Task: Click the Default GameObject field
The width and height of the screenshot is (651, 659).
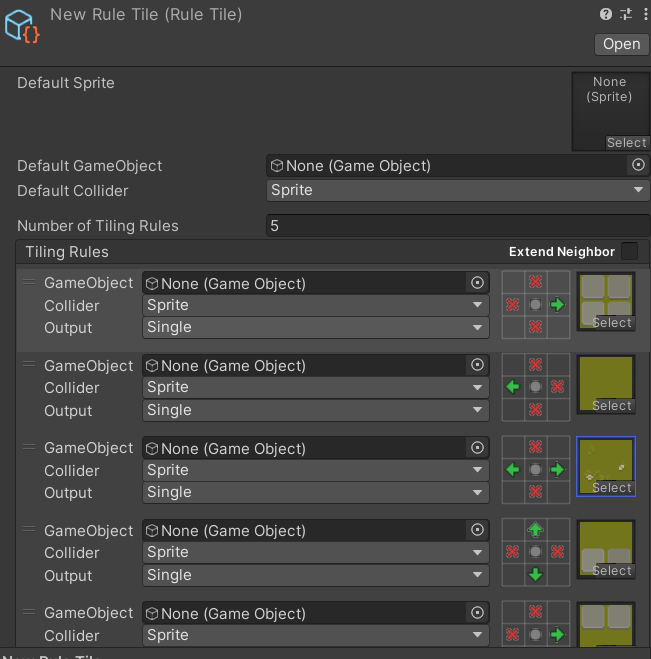Action: 458,166
